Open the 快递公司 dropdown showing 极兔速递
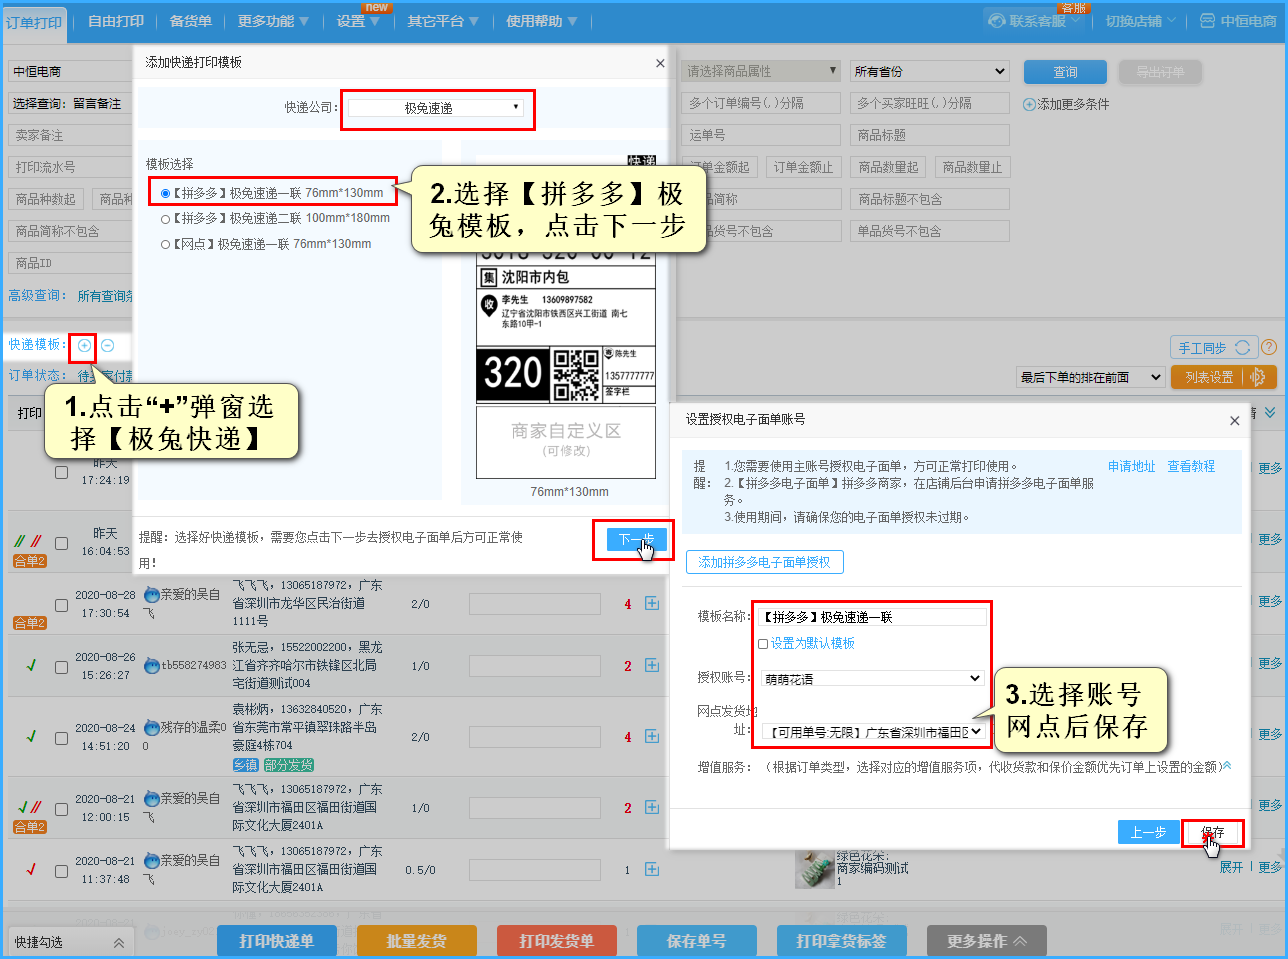The image size is (1288, 959). point(436,108)
